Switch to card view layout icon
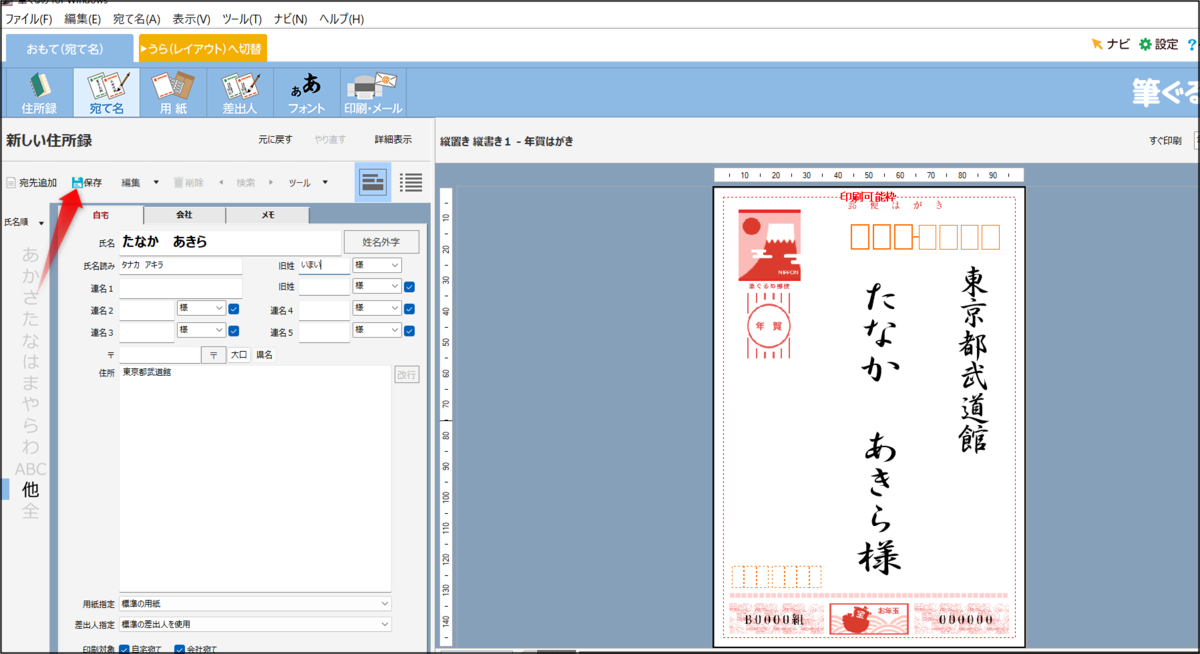This screenshot has width=1200, height=654. pyautogui.click(x=373, y=182)
